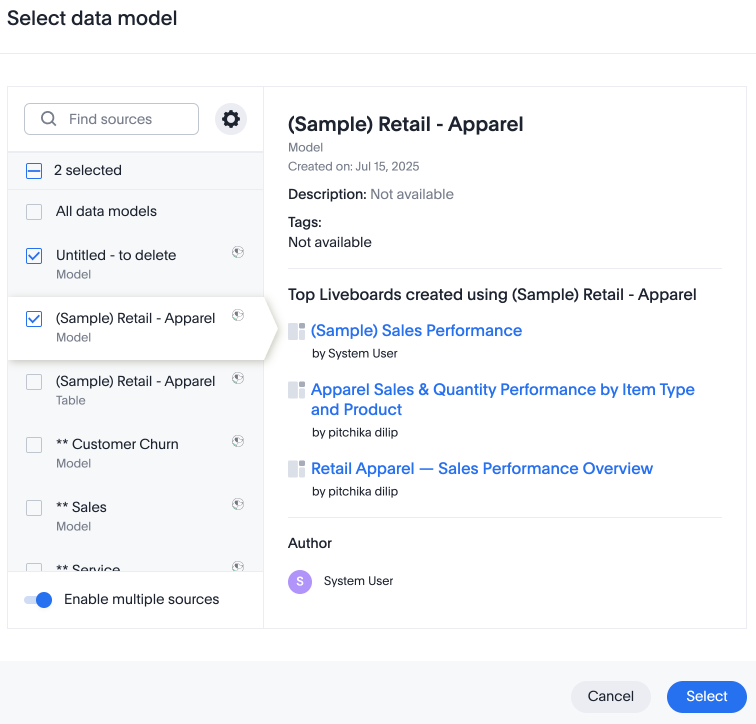
Task: Click the '2 selected' label
Action: (88, 170)
